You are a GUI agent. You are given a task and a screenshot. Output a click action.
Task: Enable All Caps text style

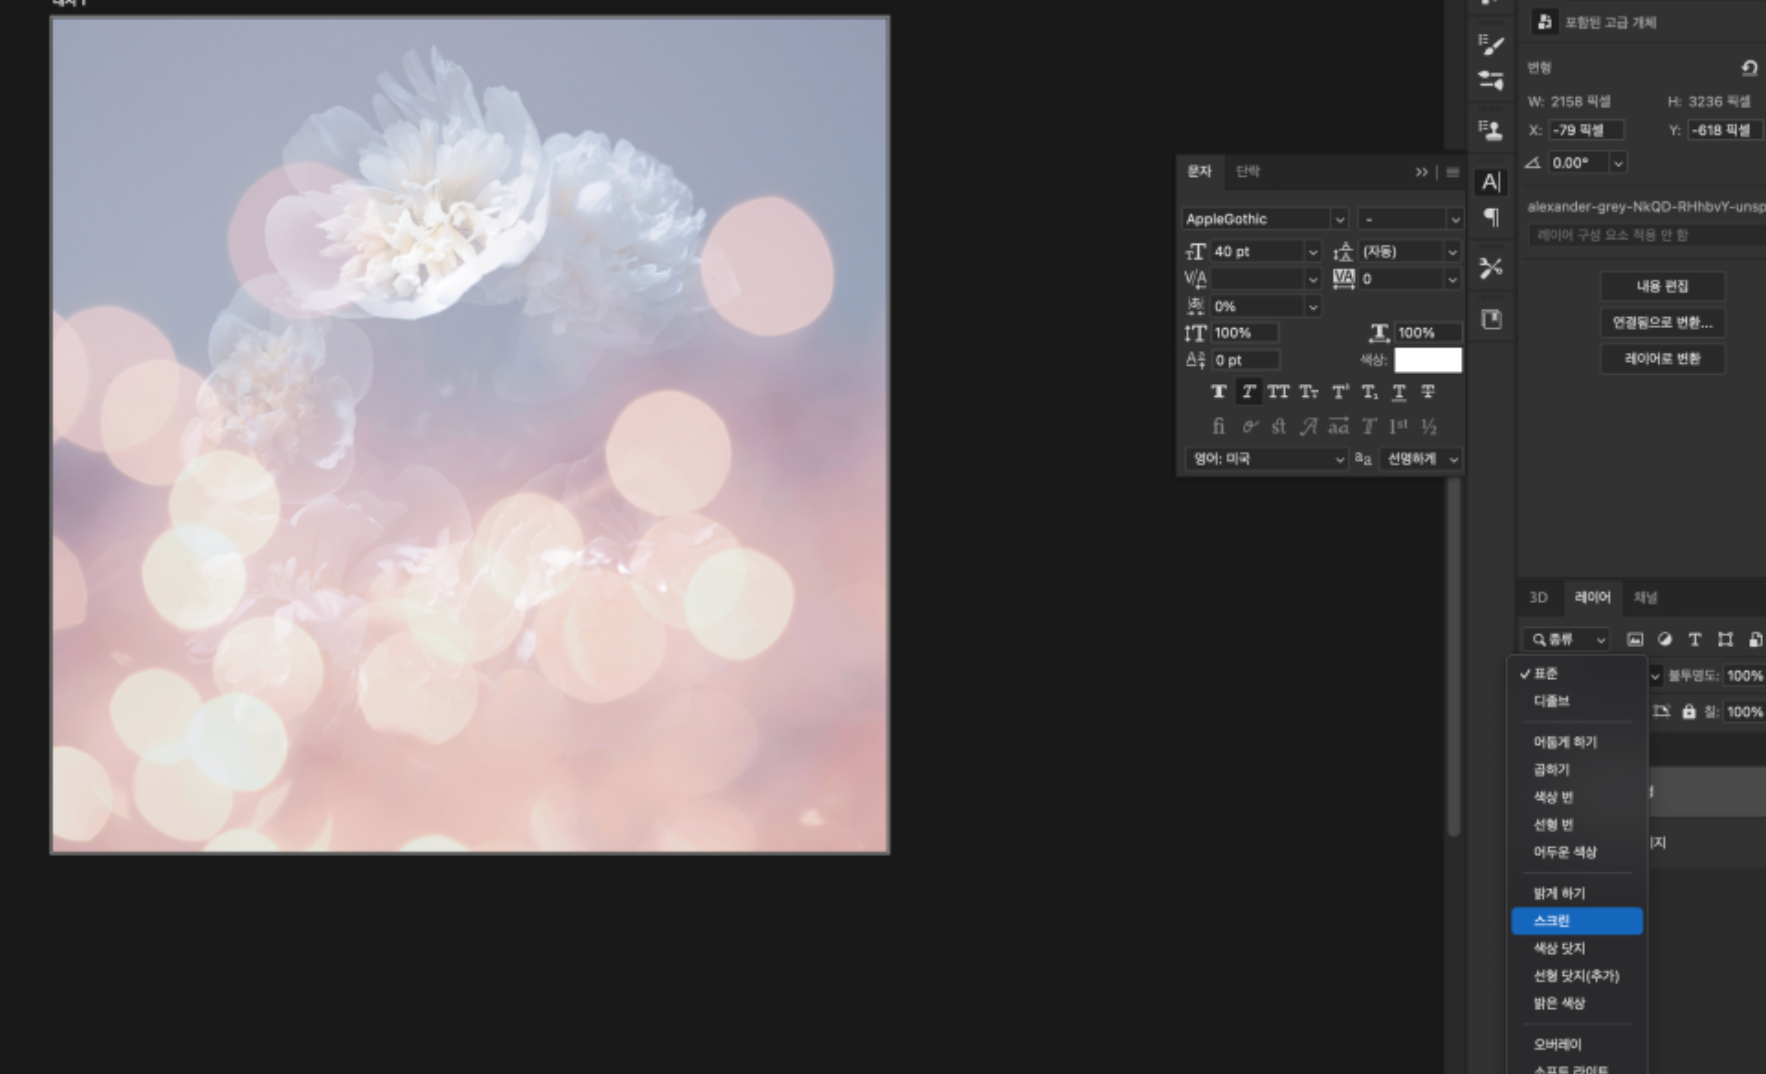click(x=1278, y=392)
